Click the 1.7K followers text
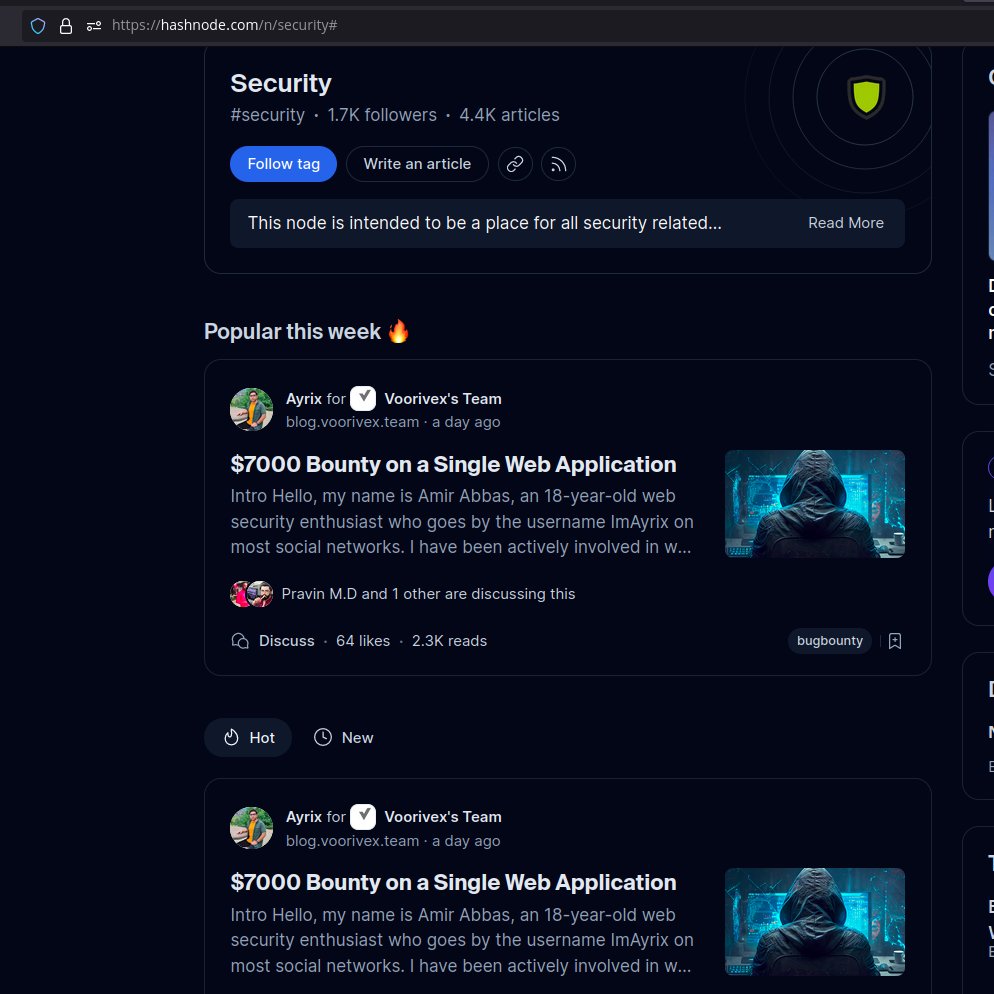Screen dimensions: 994x994 [x=382, y=115]
